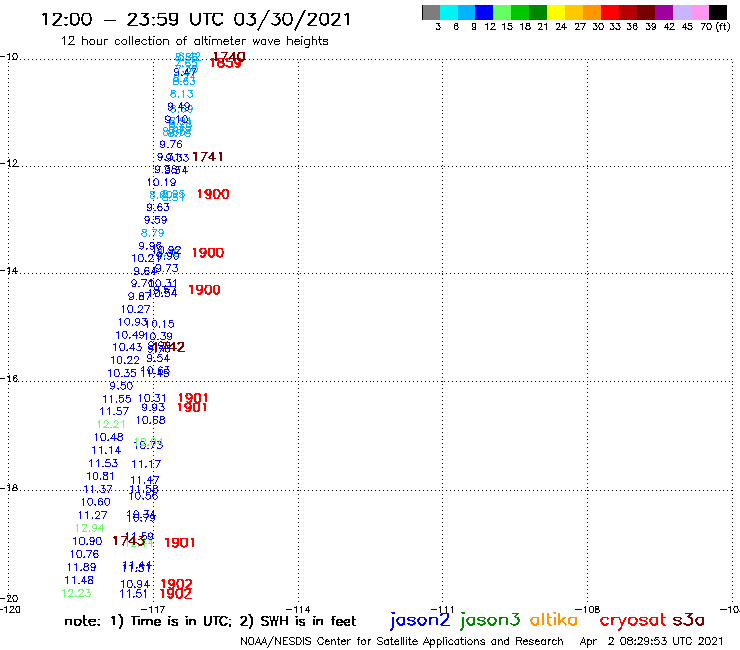Click the subtitle '12 hour collection of altimeter wave heights'
740x650 pixels.
194,41
